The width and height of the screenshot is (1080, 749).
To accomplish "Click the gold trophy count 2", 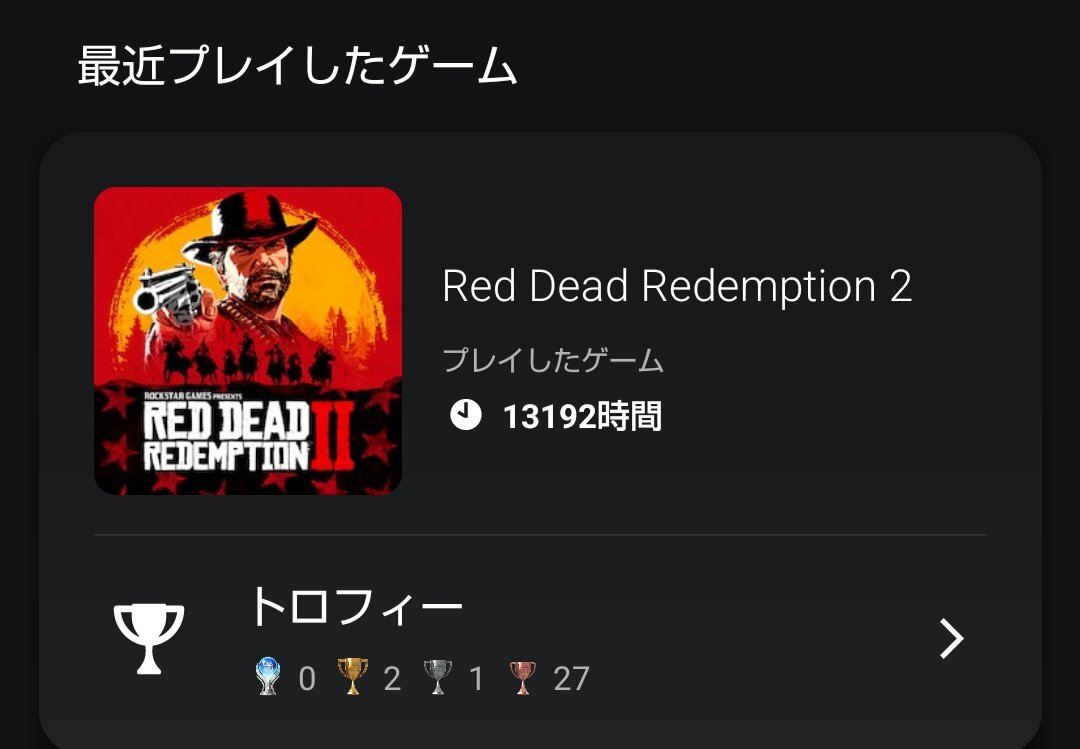I will click(x=393, y=679).
